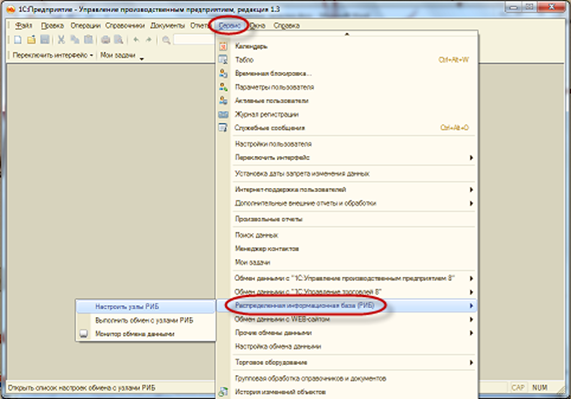Click the Open file toolbar icon

point(31,40)
